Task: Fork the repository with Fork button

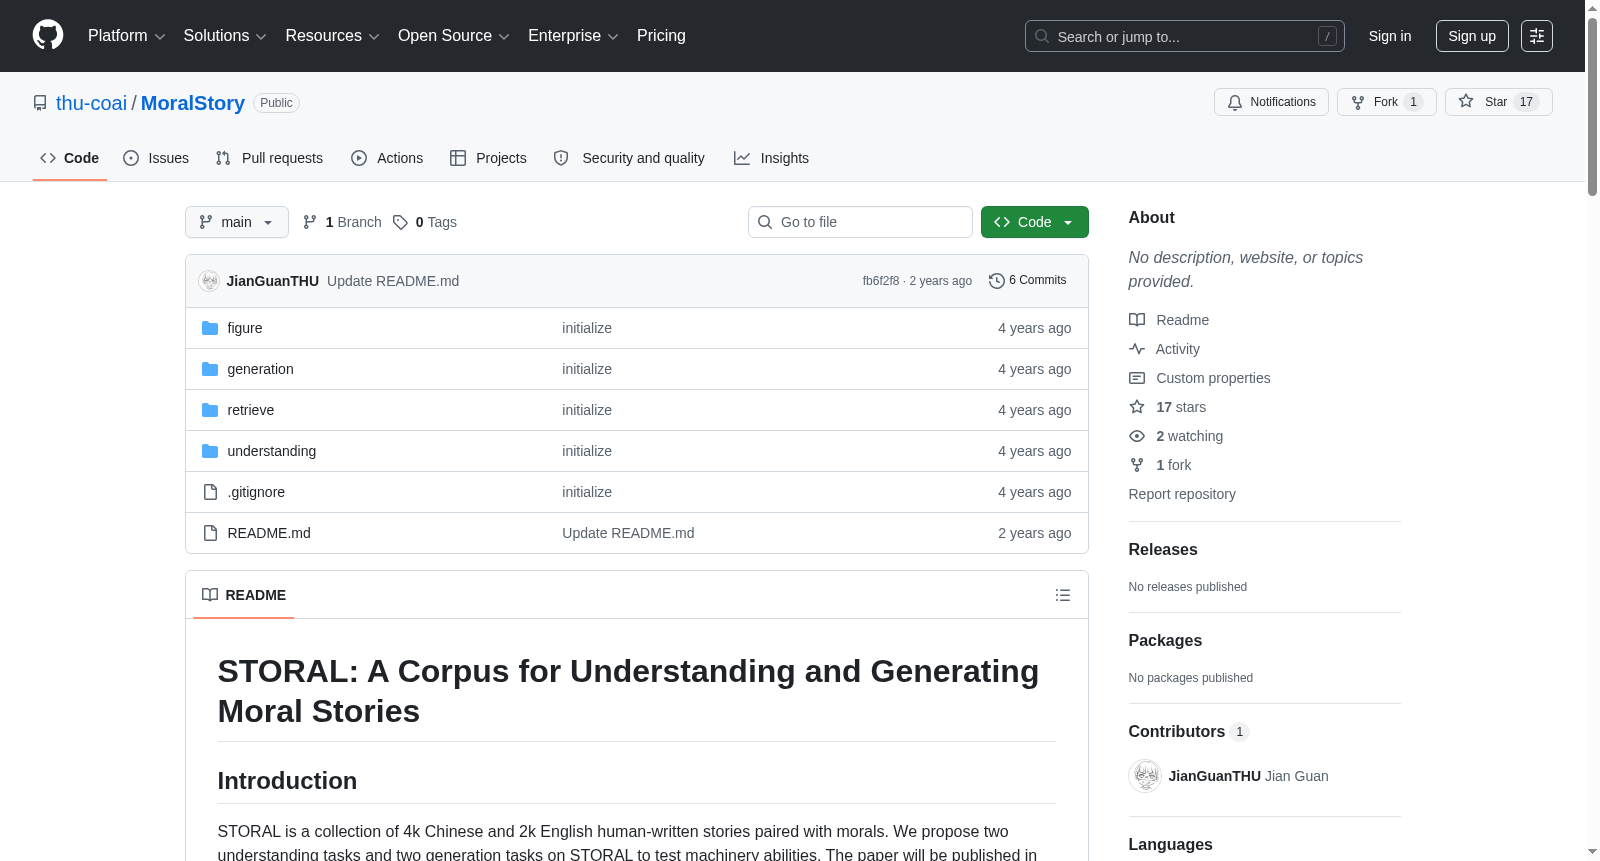Action: point(1386,102)
